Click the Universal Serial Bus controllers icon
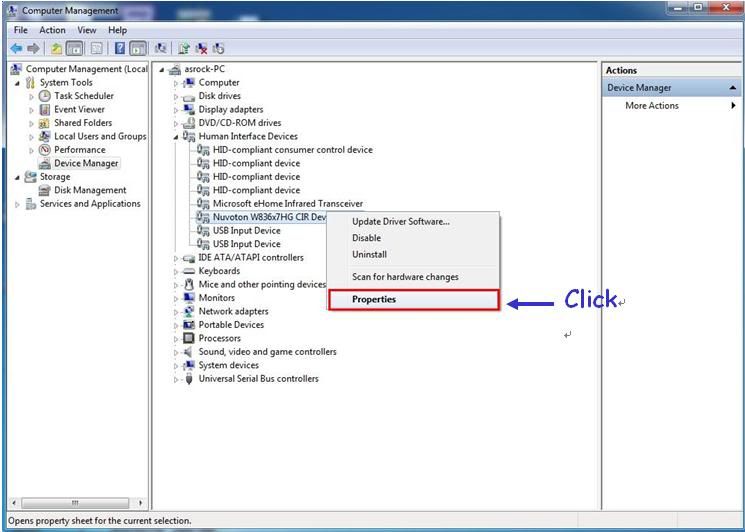The width and height of the screenshot is (745, 532). click(189, 379)
